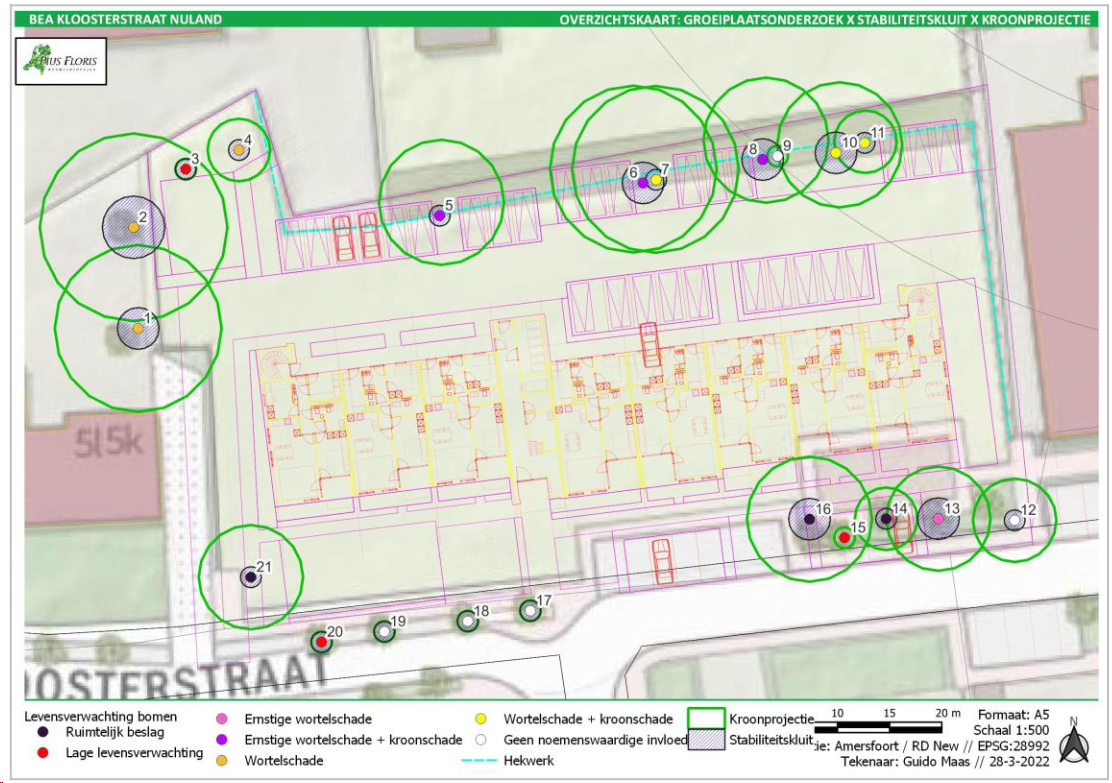Click the Lage levensverwachting red legend dot
The width and height of the screenshot is (1112, 783).
point(43,753)
